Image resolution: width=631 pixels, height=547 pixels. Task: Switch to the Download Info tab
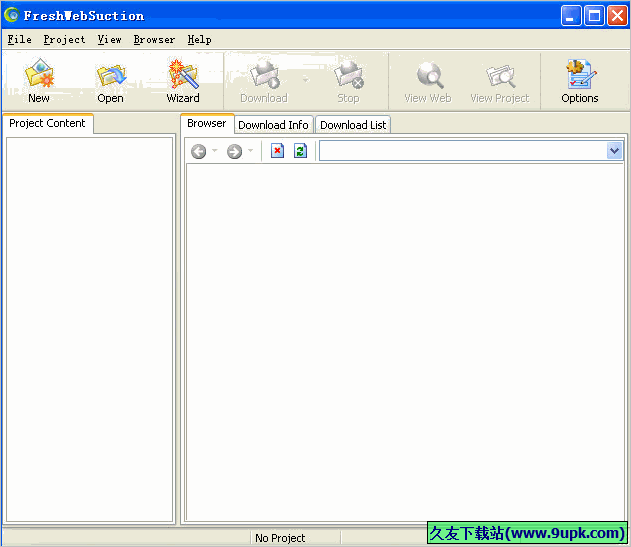click(273, 125)
